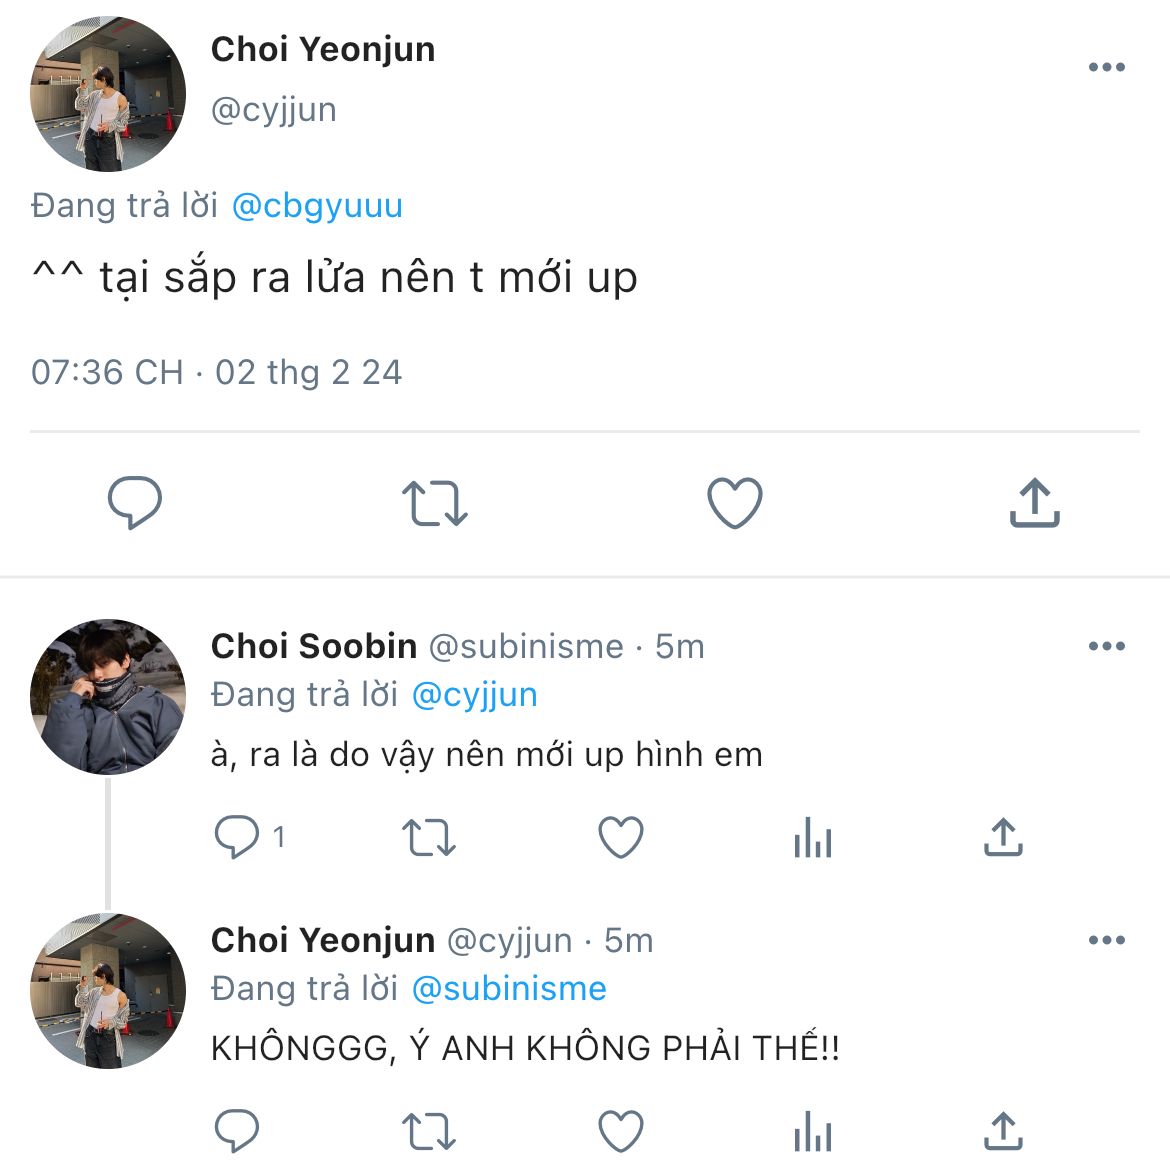Retweet the main Choi Yeonjun tweet
The height and width of the screenshot is (1169, 1170).
[434, 503]
